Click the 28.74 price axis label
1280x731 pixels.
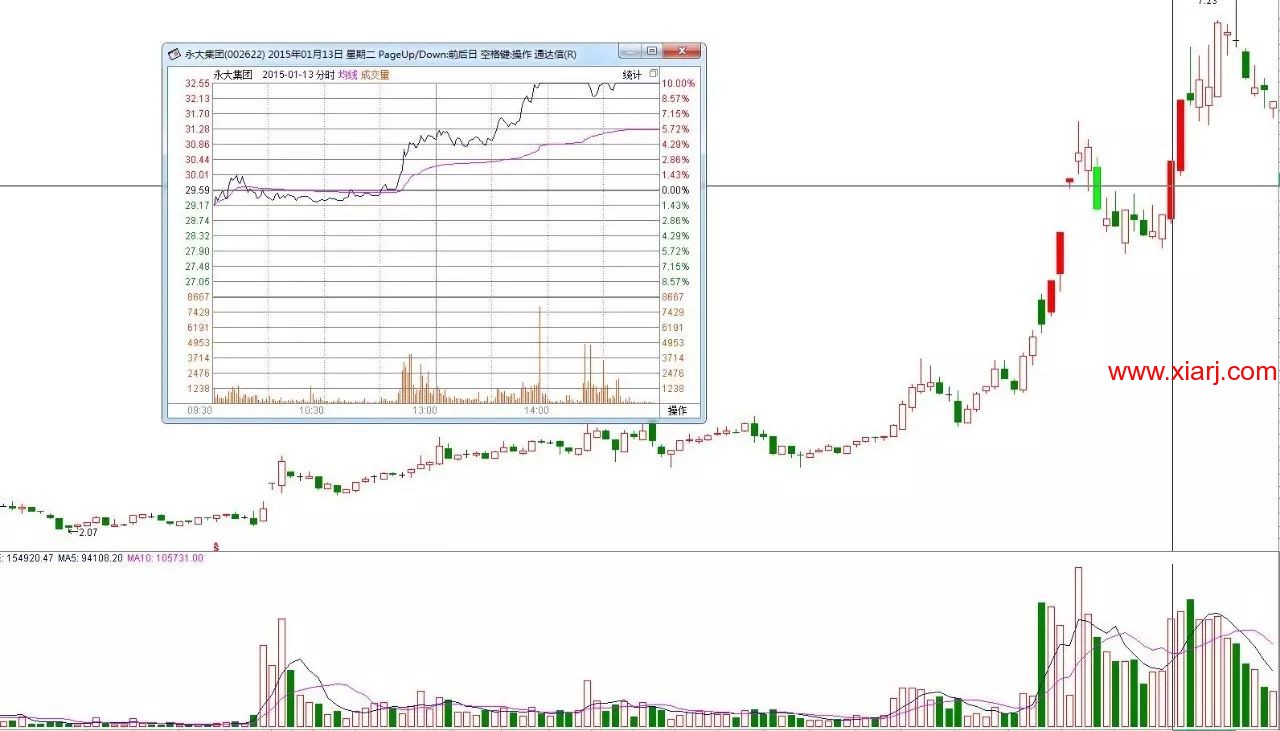pyautogui.click(x=197, y=220)
